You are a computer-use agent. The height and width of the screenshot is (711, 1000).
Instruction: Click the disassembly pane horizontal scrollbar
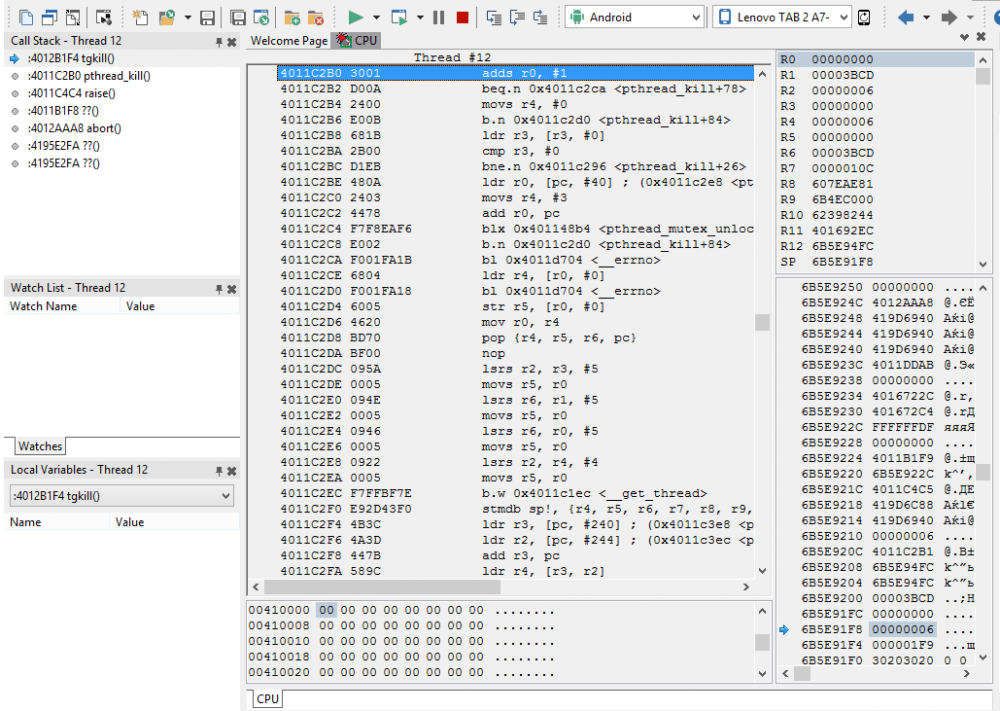pyautogui.click(x=383, y=587)
